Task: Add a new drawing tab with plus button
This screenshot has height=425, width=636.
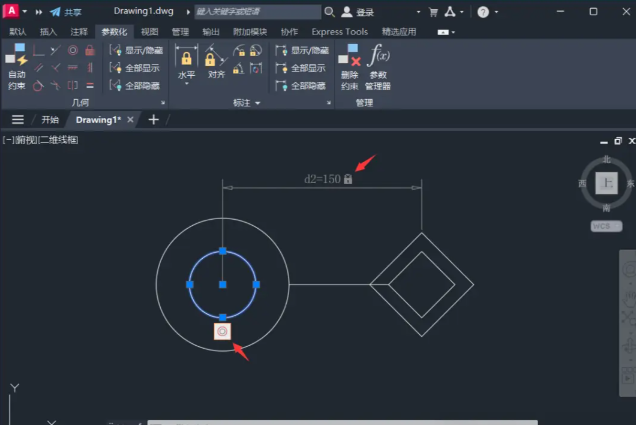Action: coord(153,119)
